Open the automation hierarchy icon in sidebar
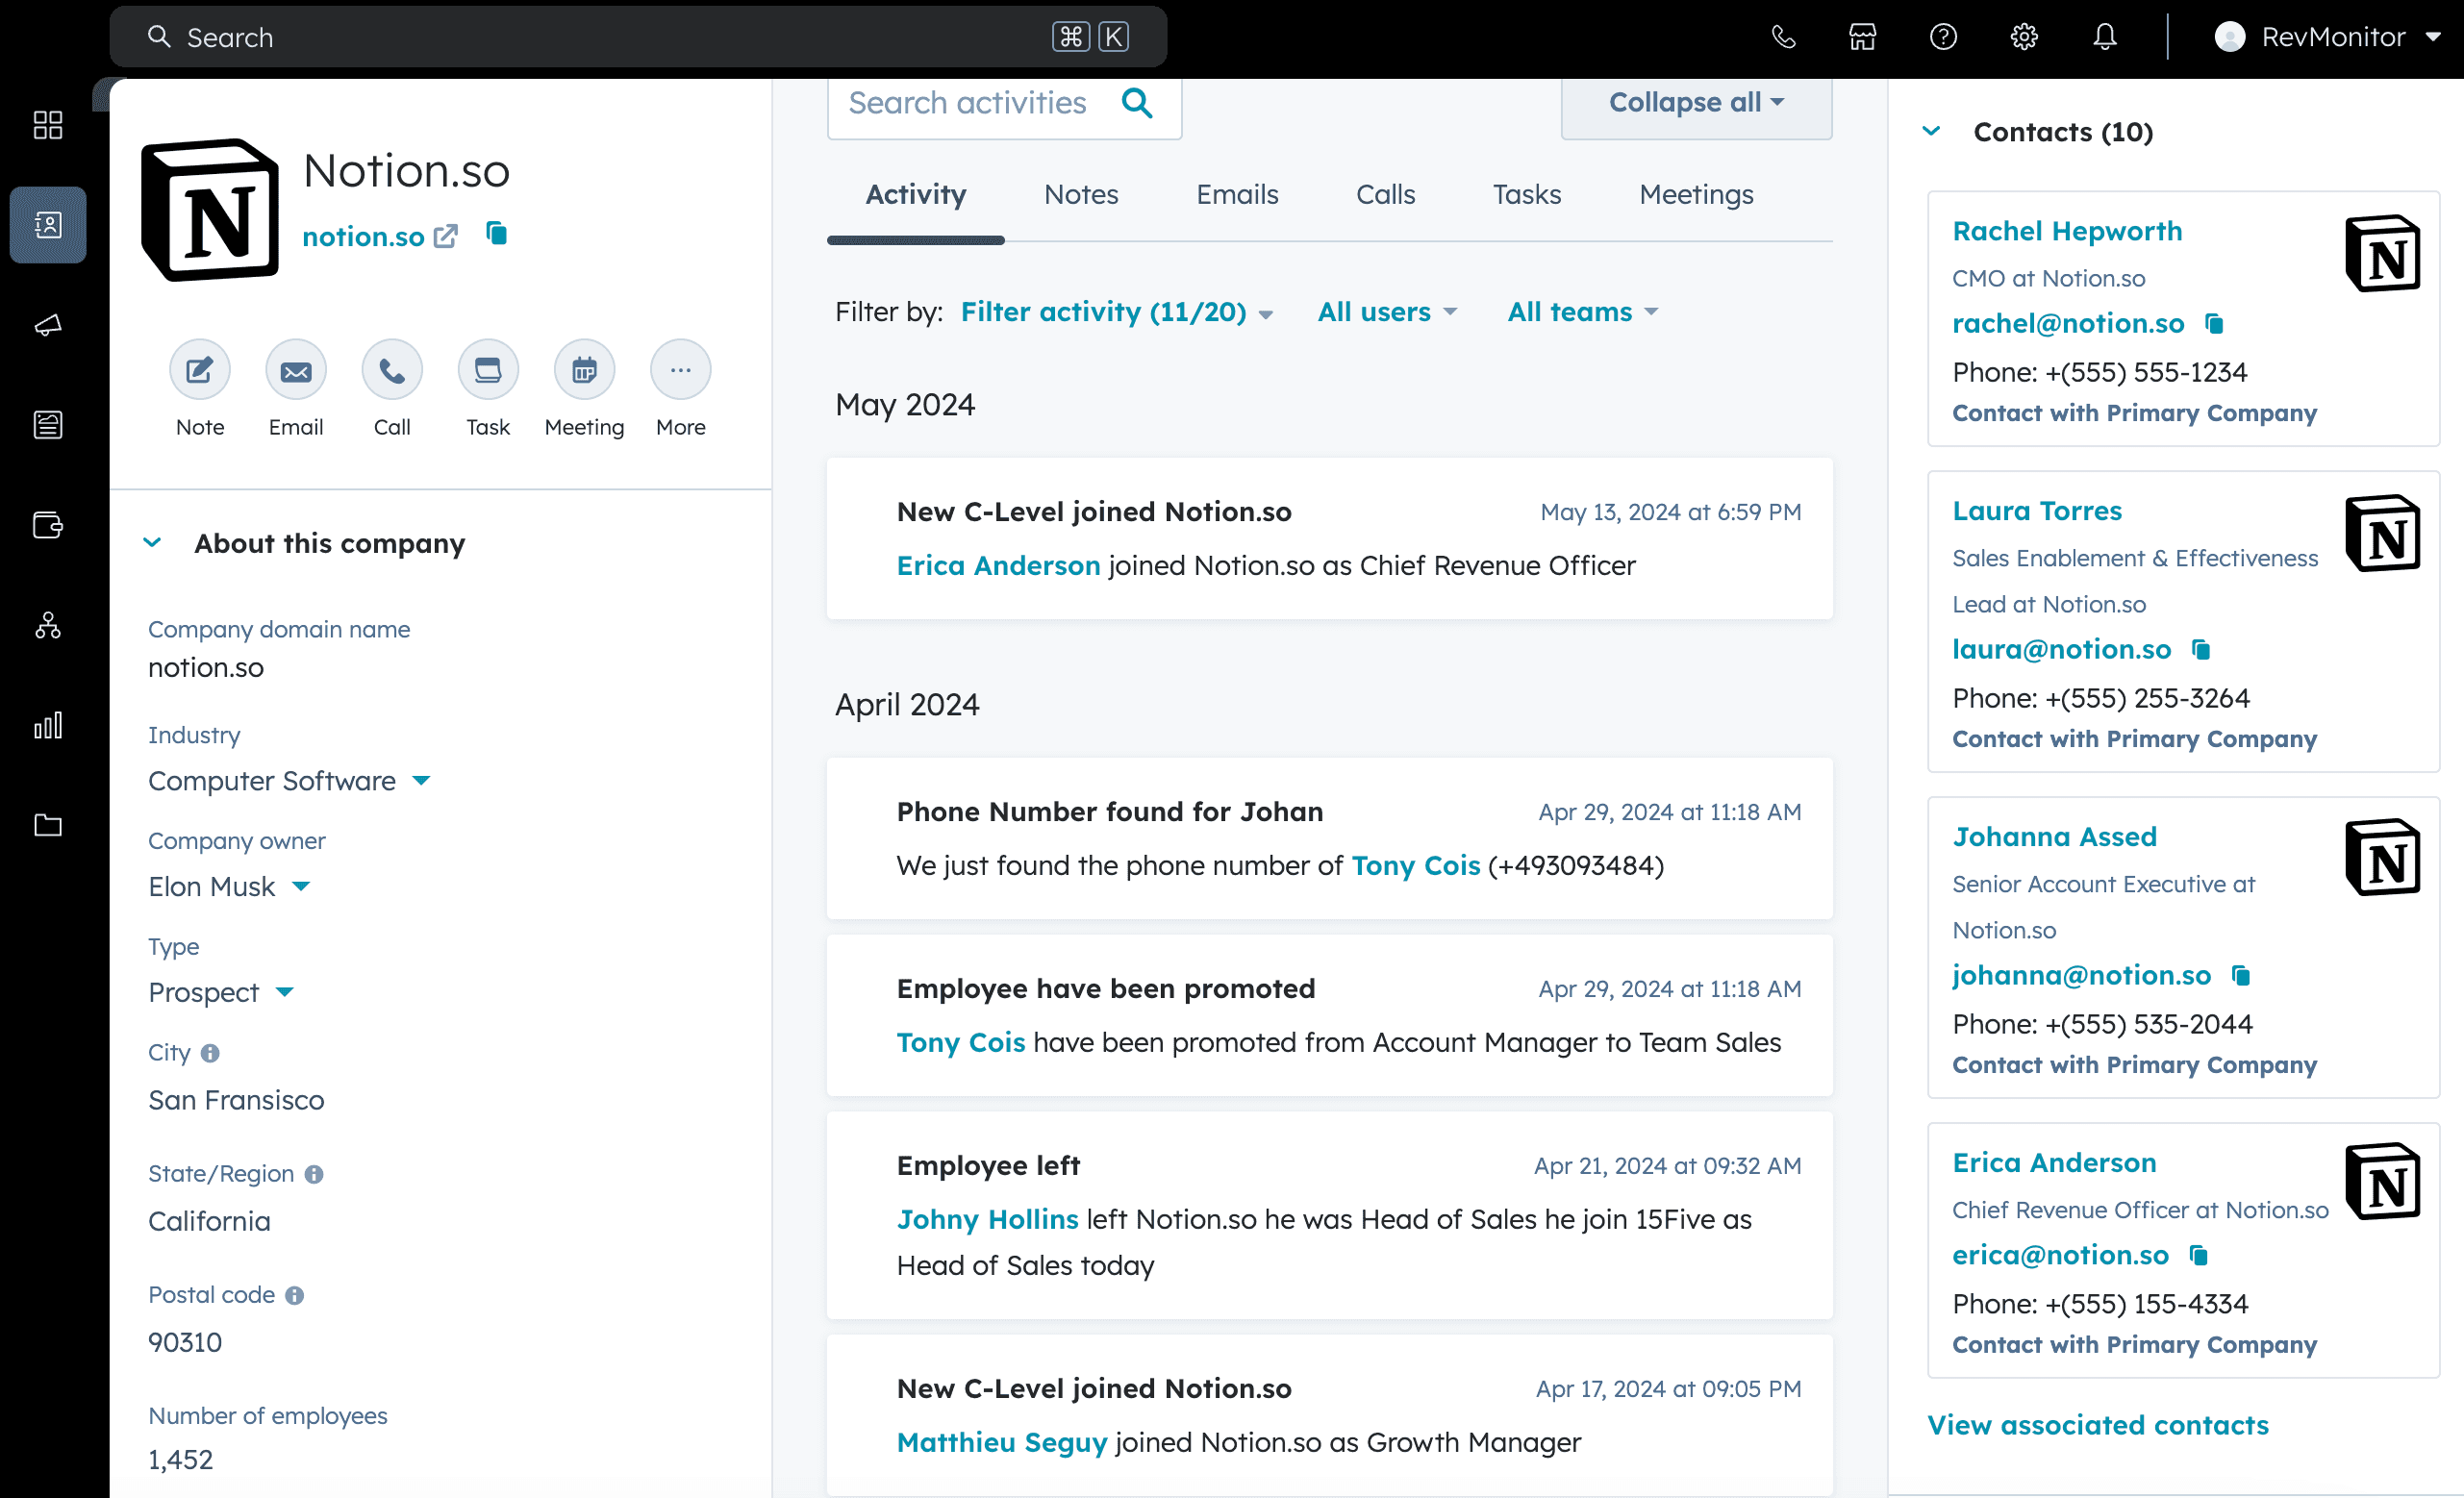 click(48, 625)
